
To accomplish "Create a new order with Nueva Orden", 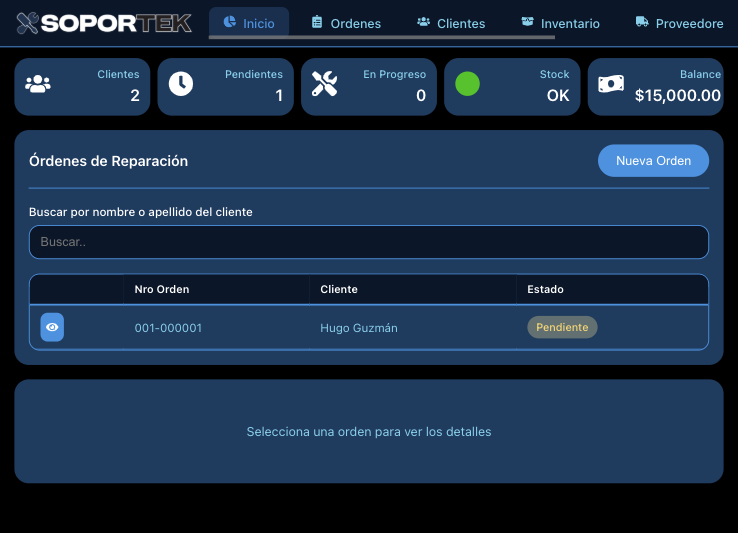I will pyautogui.click(x=653, y=161).
